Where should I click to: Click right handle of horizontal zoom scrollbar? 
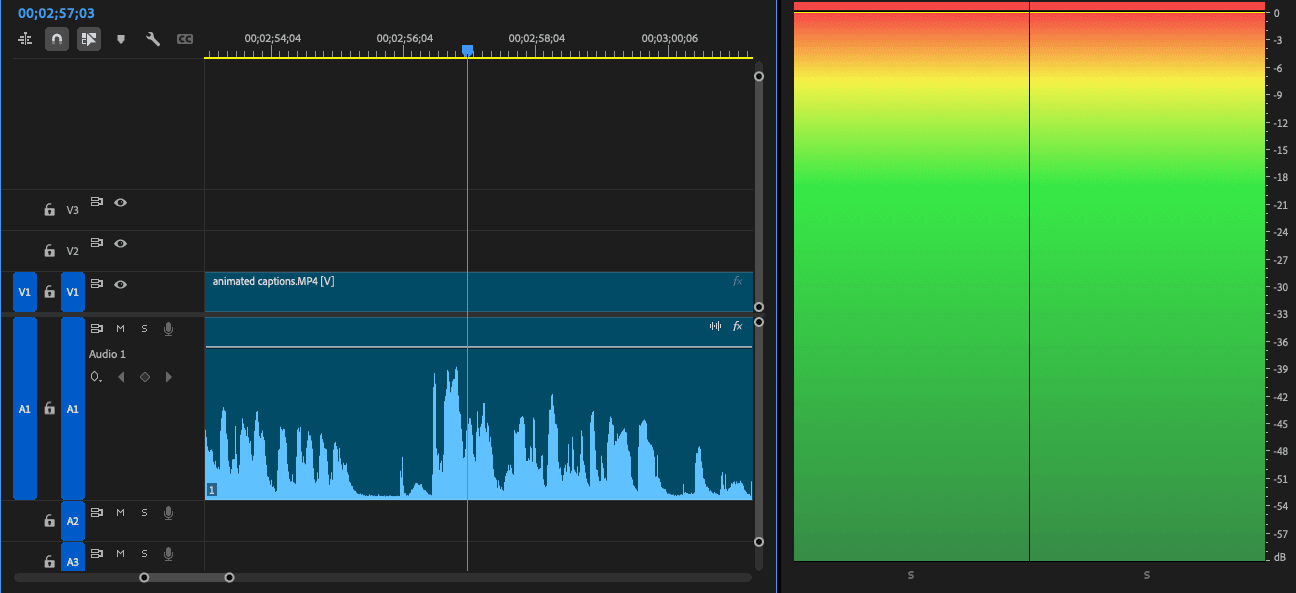coord(230,577)
